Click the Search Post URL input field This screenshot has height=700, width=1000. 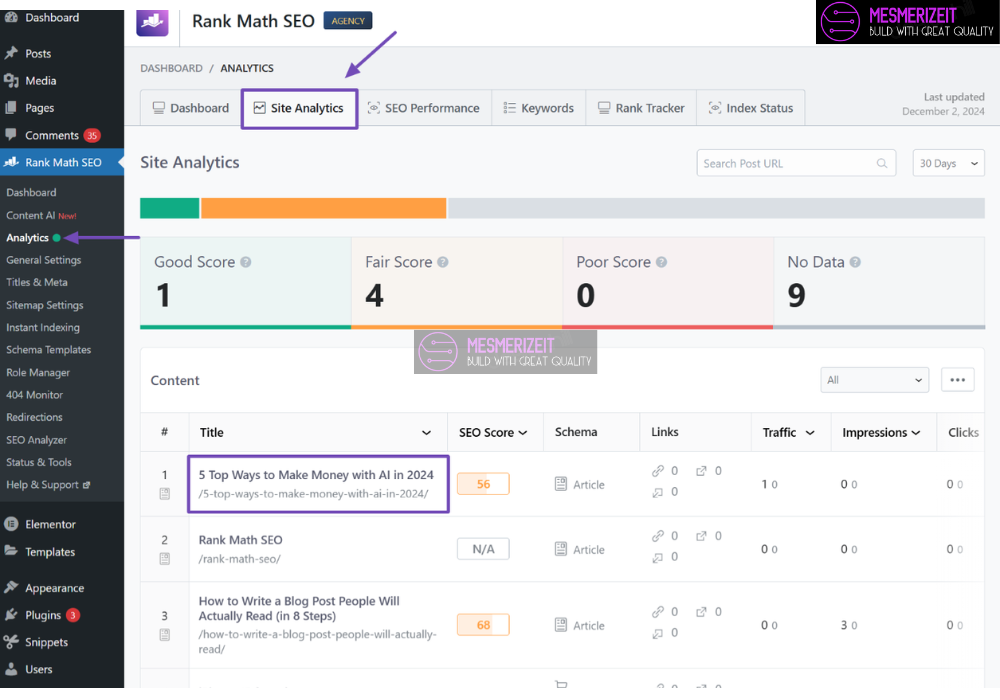click(785, 164)
